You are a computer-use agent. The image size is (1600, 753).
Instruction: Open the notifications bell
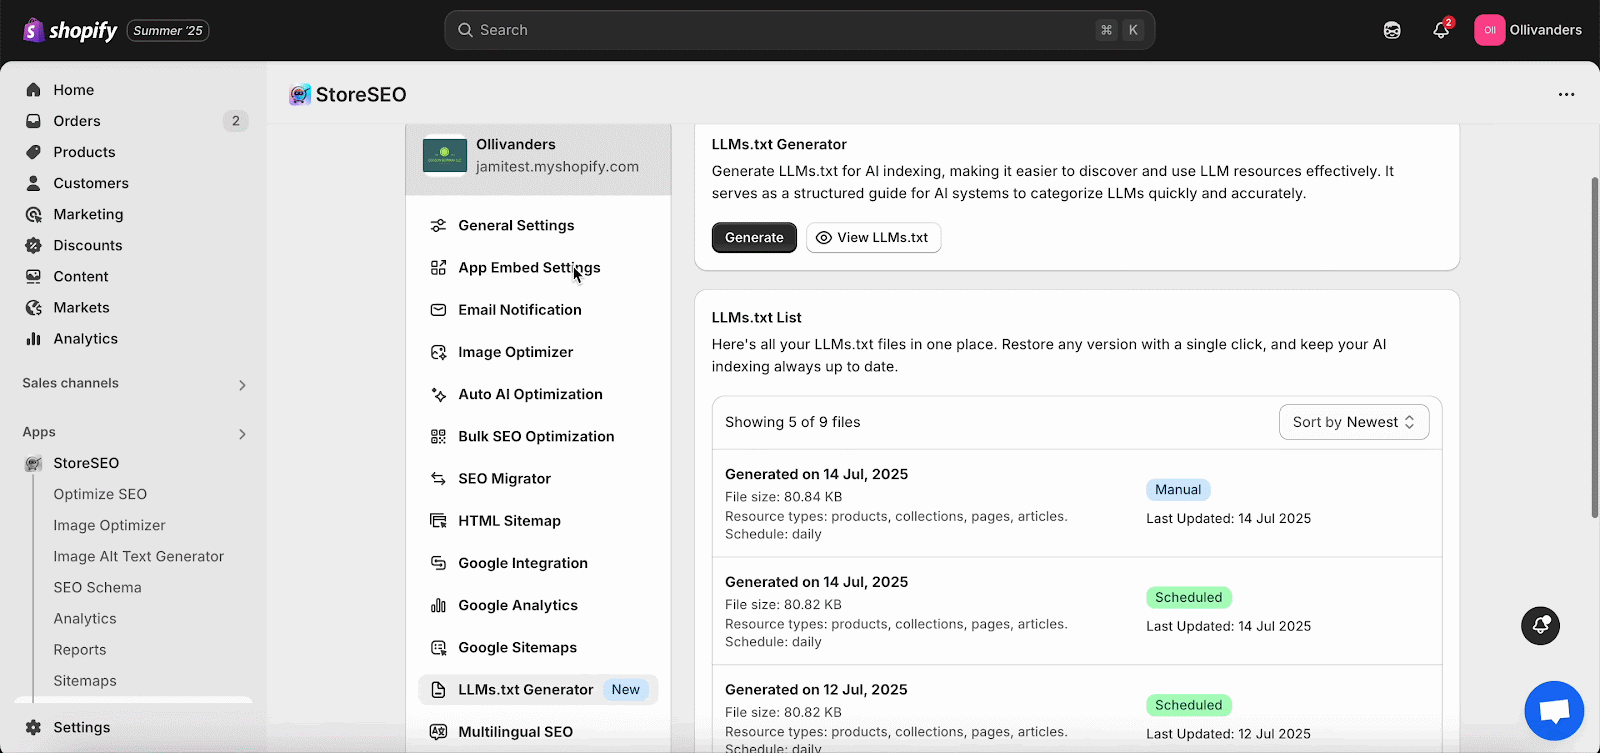click(1441, 30)
